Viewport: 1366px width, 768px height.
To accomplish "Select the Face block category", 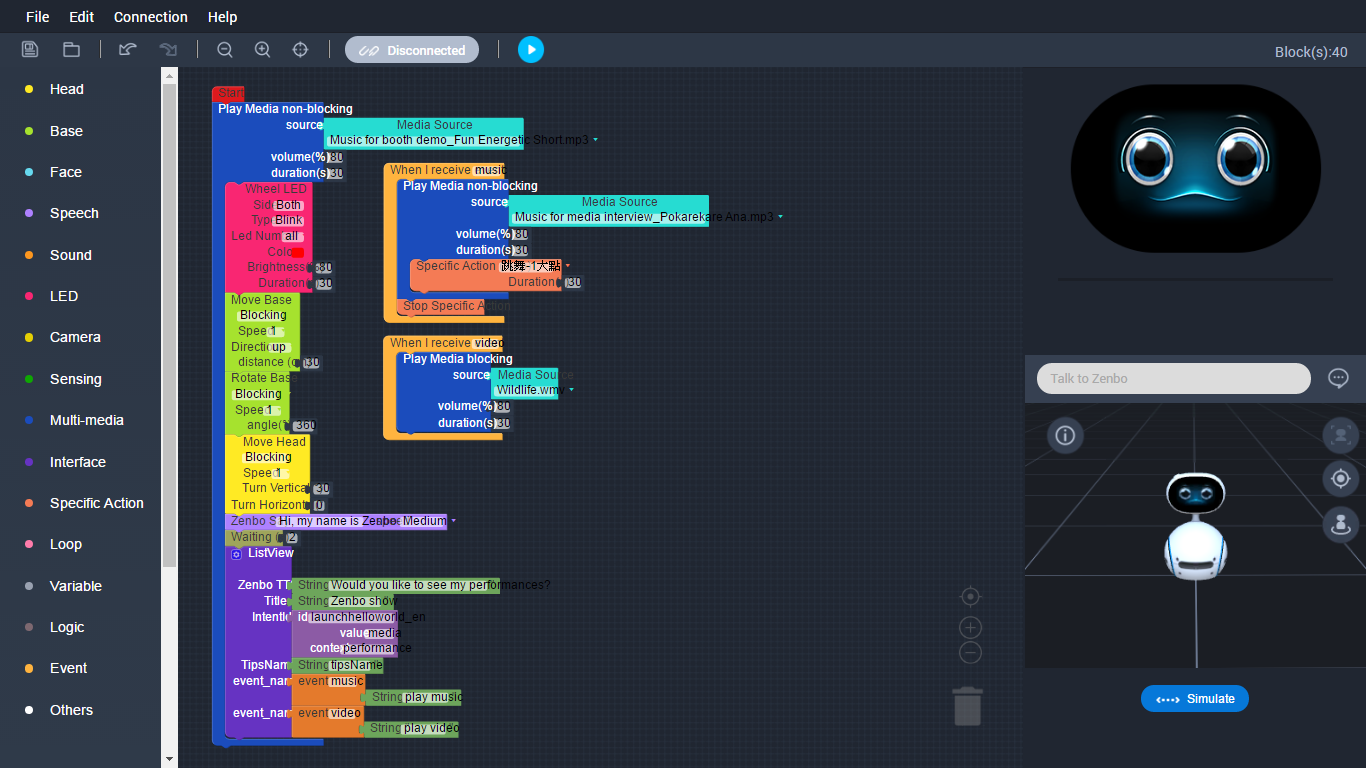I will pyautogui.click(x=66, y=172).
